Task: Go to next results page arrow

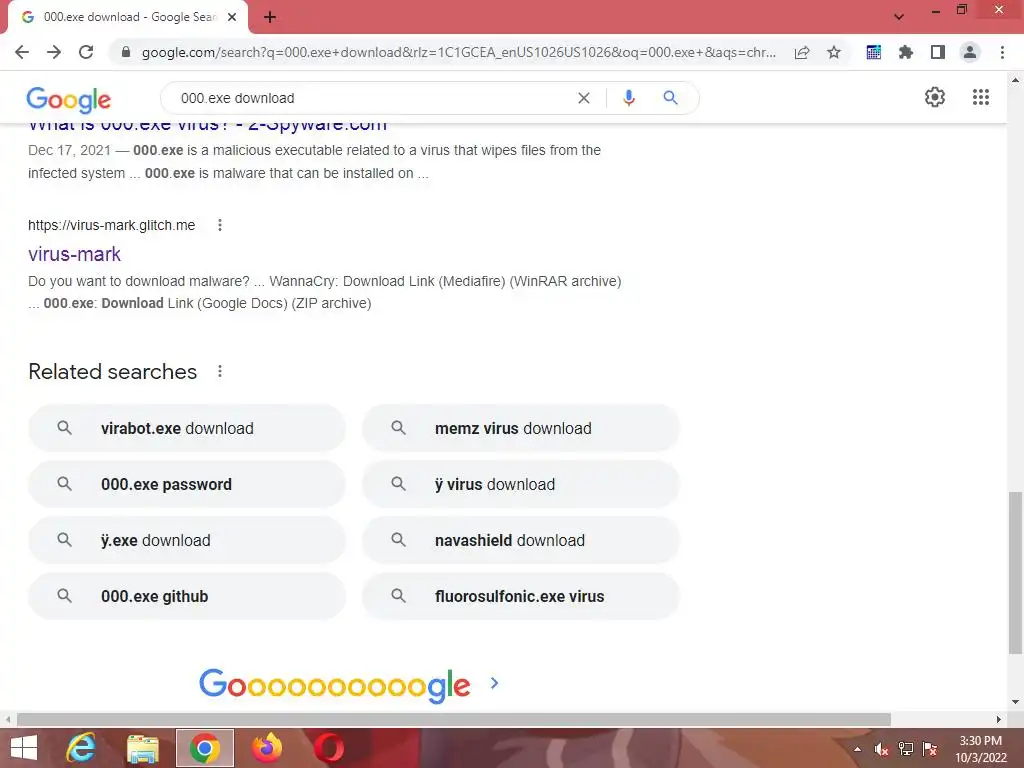Action: [x=494, y=683]
